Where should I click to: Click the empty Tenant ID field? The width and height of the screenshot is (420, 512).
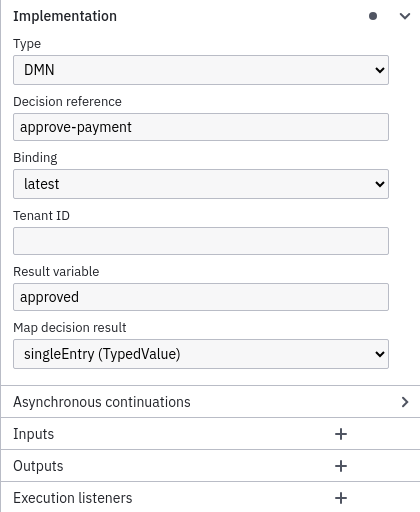[x=201, y=241]
